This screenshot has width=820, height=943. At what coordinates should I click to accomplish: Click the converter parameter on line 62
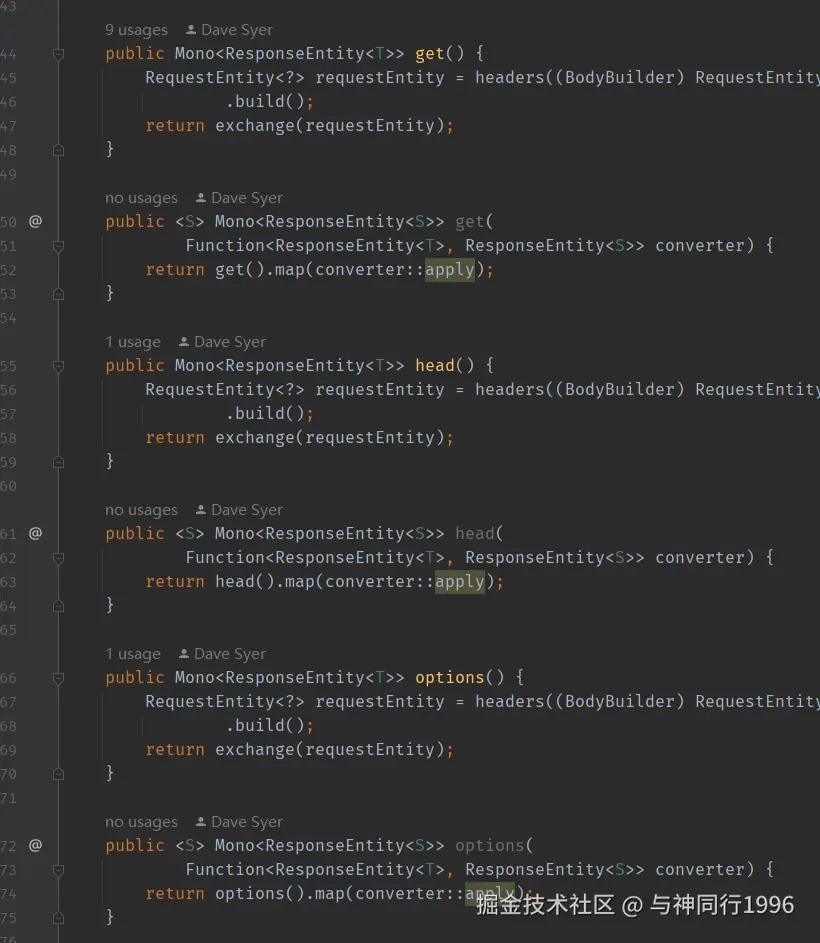(x=700, y=558)
